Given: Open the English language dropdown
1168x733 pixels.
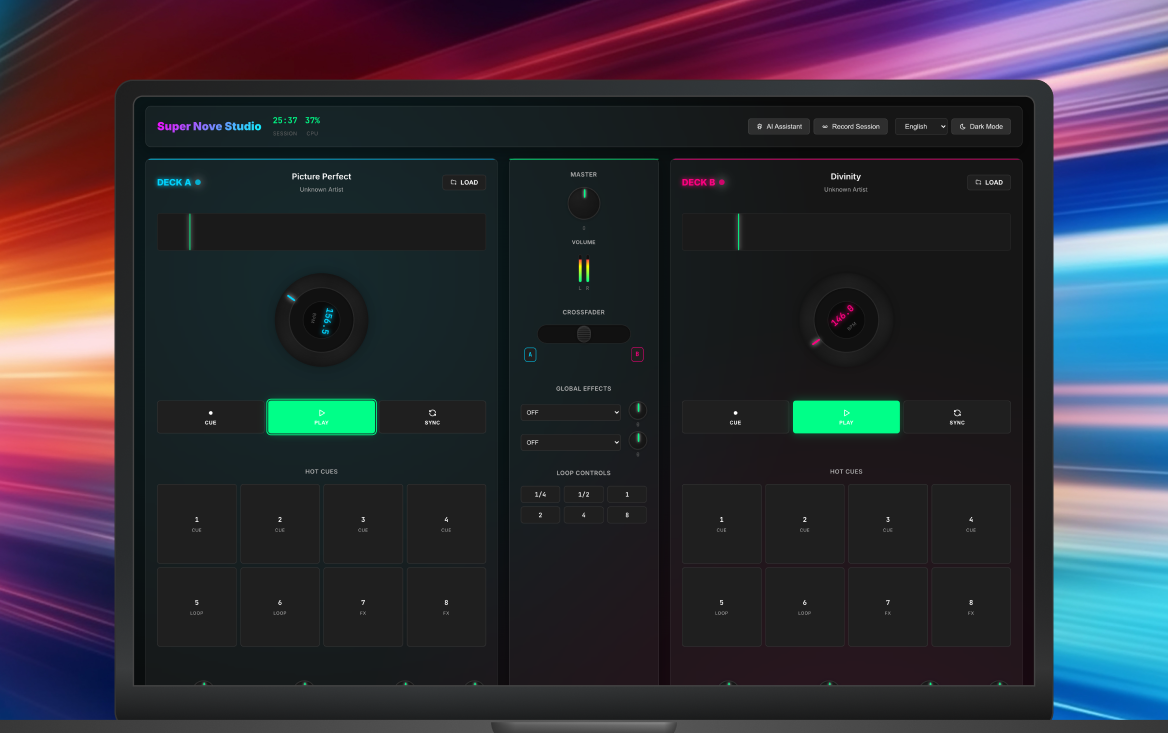Looking at the screenshot, I should pos(920,127).
